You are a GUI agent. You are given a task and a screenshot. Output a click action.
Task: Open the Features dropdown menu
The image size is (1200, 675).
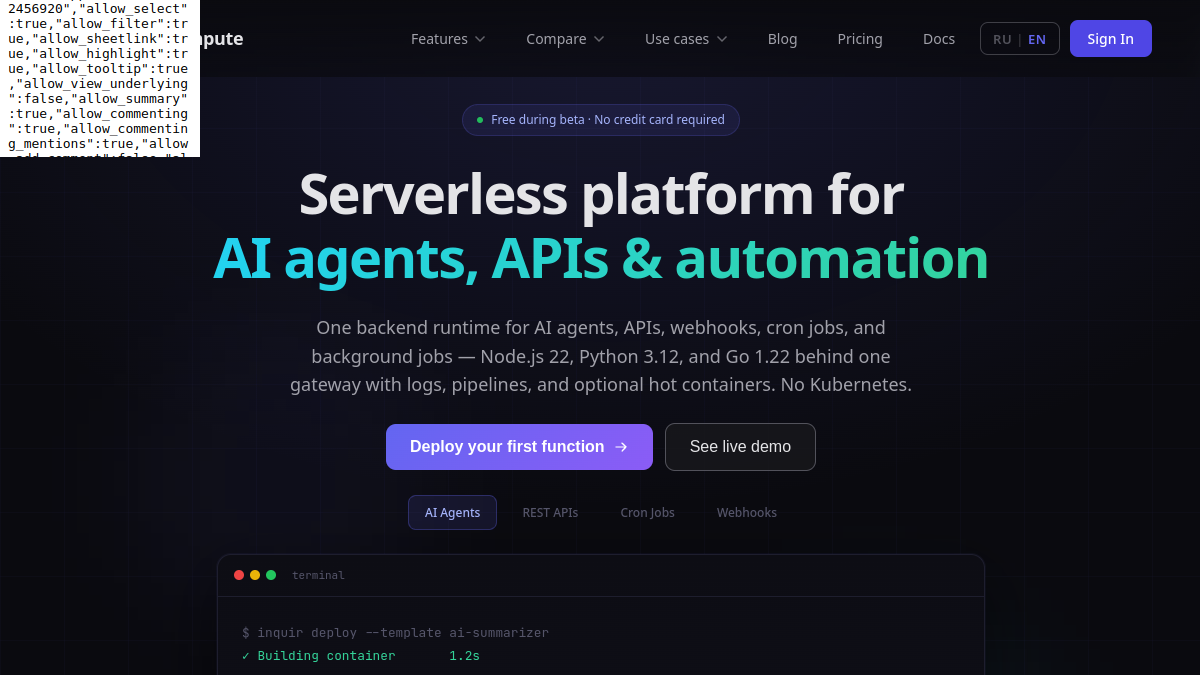point(448,39)
